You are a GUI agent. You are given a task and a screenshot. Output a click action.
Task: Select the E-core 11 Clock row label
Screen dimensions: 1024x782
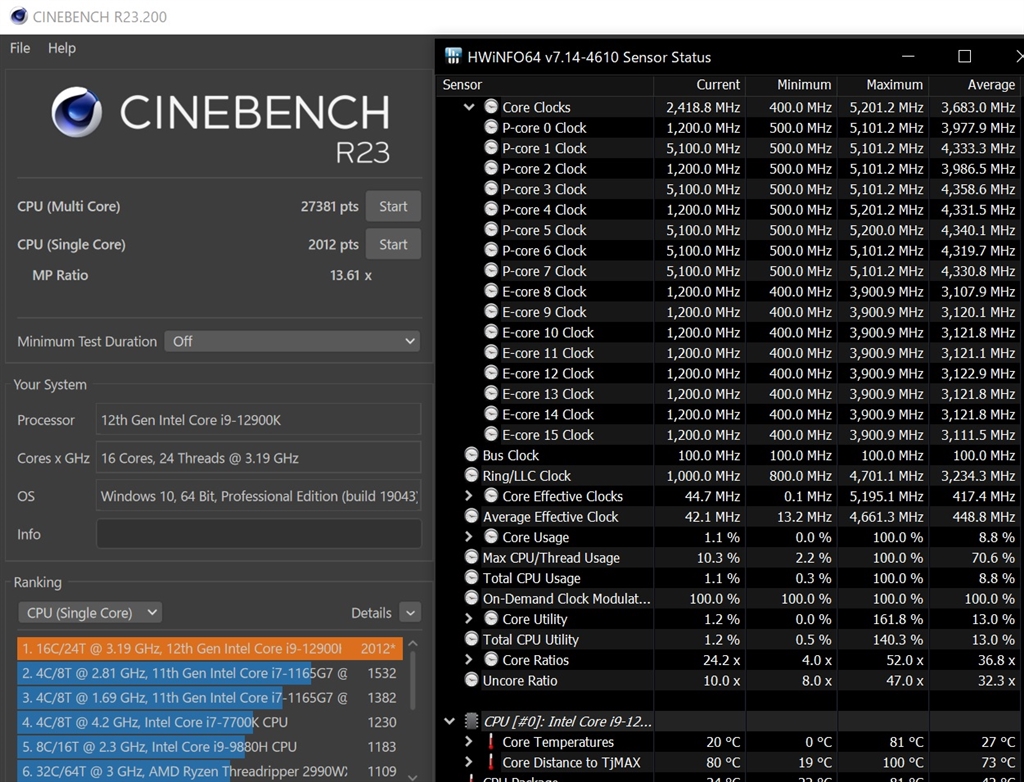(x=548, y=353)
